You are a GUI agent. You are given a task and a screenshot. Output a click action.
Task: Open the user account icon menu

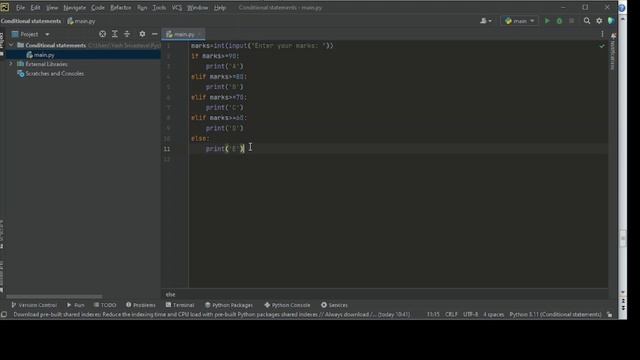(x=486, y=21)
